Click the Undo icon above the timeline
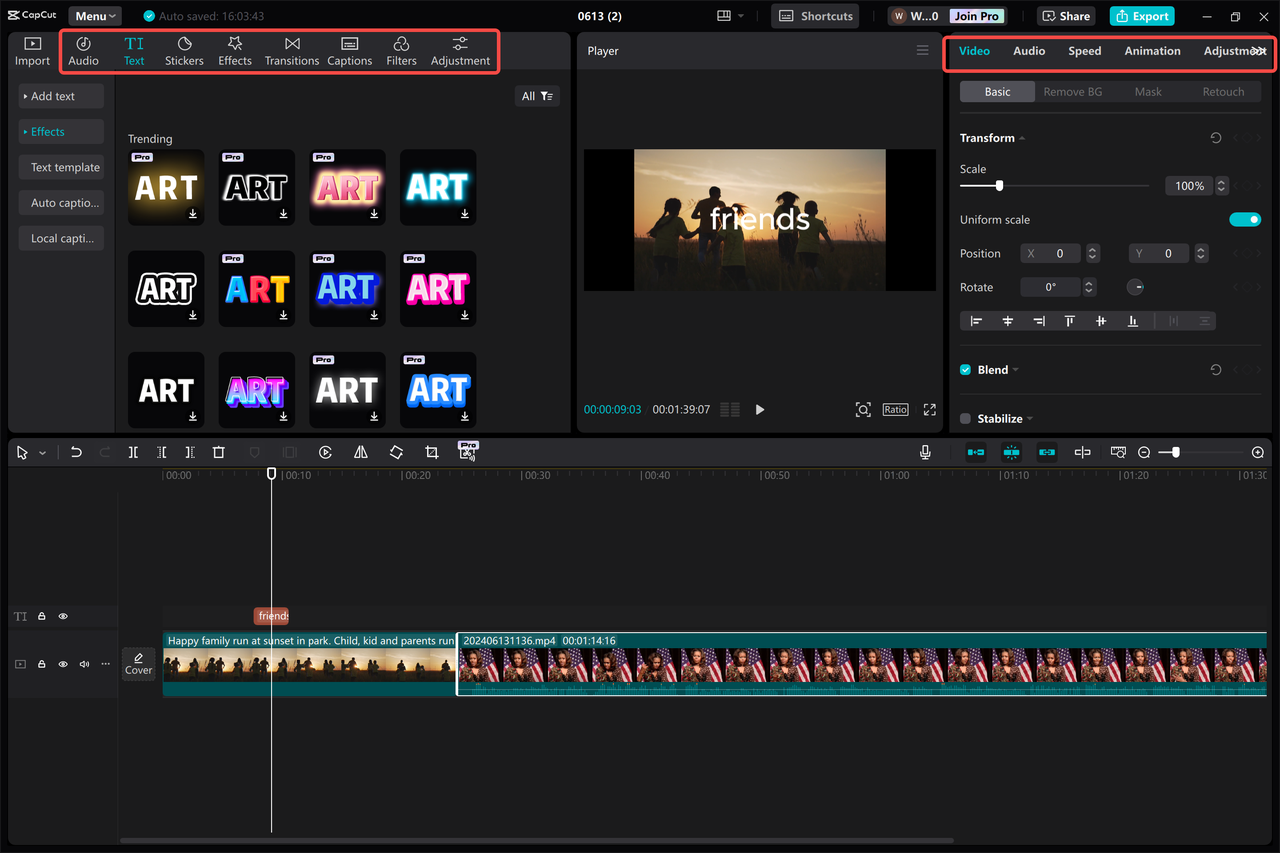 click(76, 452)
